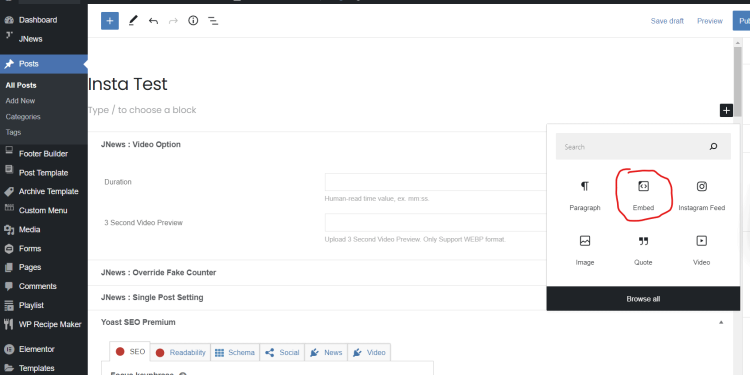Image resolution: width=750 pixels, height=375 pixels.
Task: Click the block Search field
Action: point(643,146)
